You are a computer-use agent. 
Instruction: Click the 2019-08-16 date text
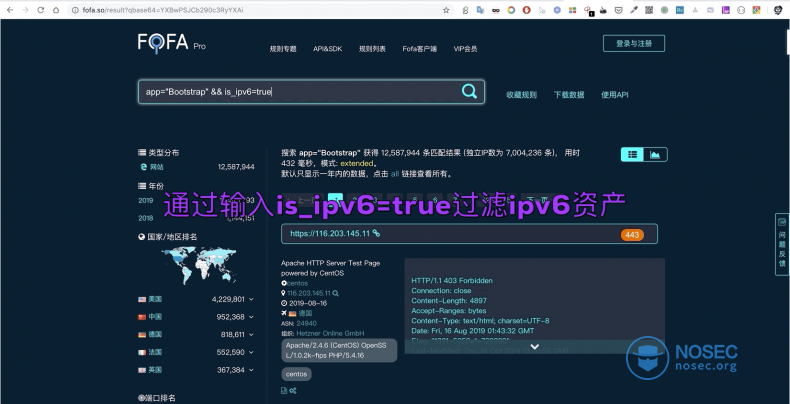point(307,303)
